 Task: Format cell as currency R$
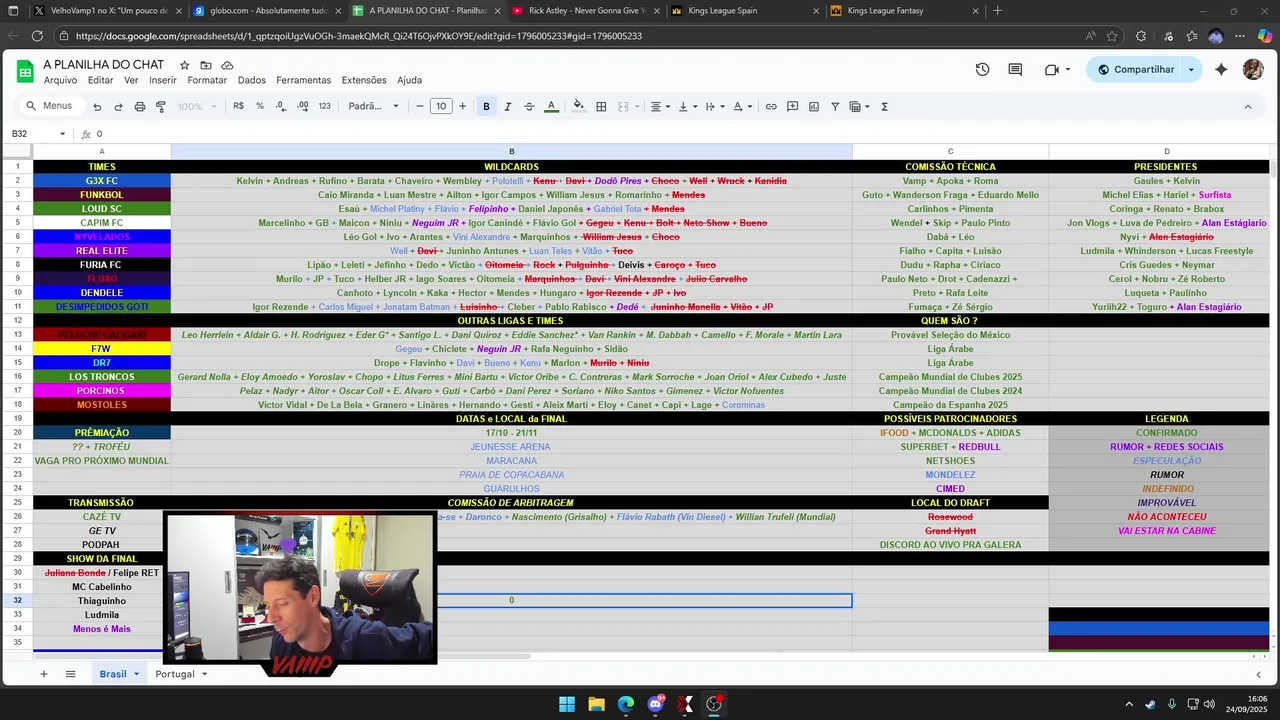pos(238,106)
